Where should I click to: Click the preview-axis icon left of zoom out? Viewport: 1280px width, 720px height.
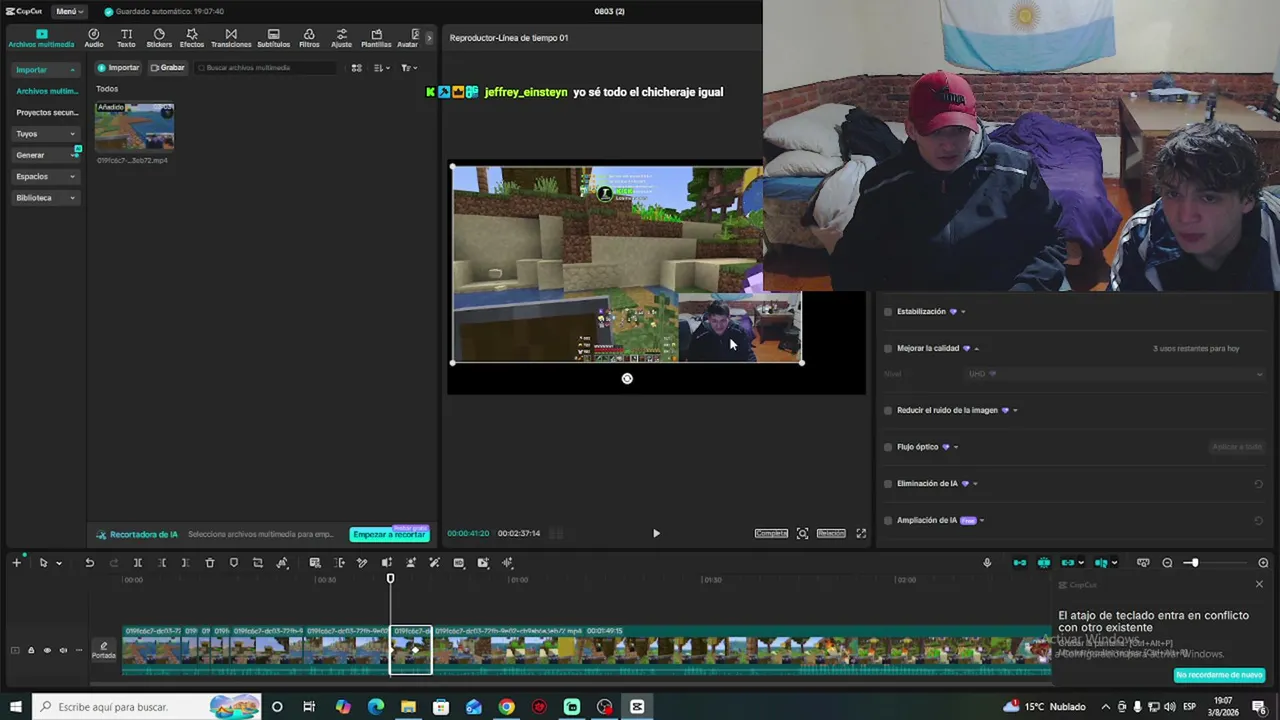tap(1143, 563)
